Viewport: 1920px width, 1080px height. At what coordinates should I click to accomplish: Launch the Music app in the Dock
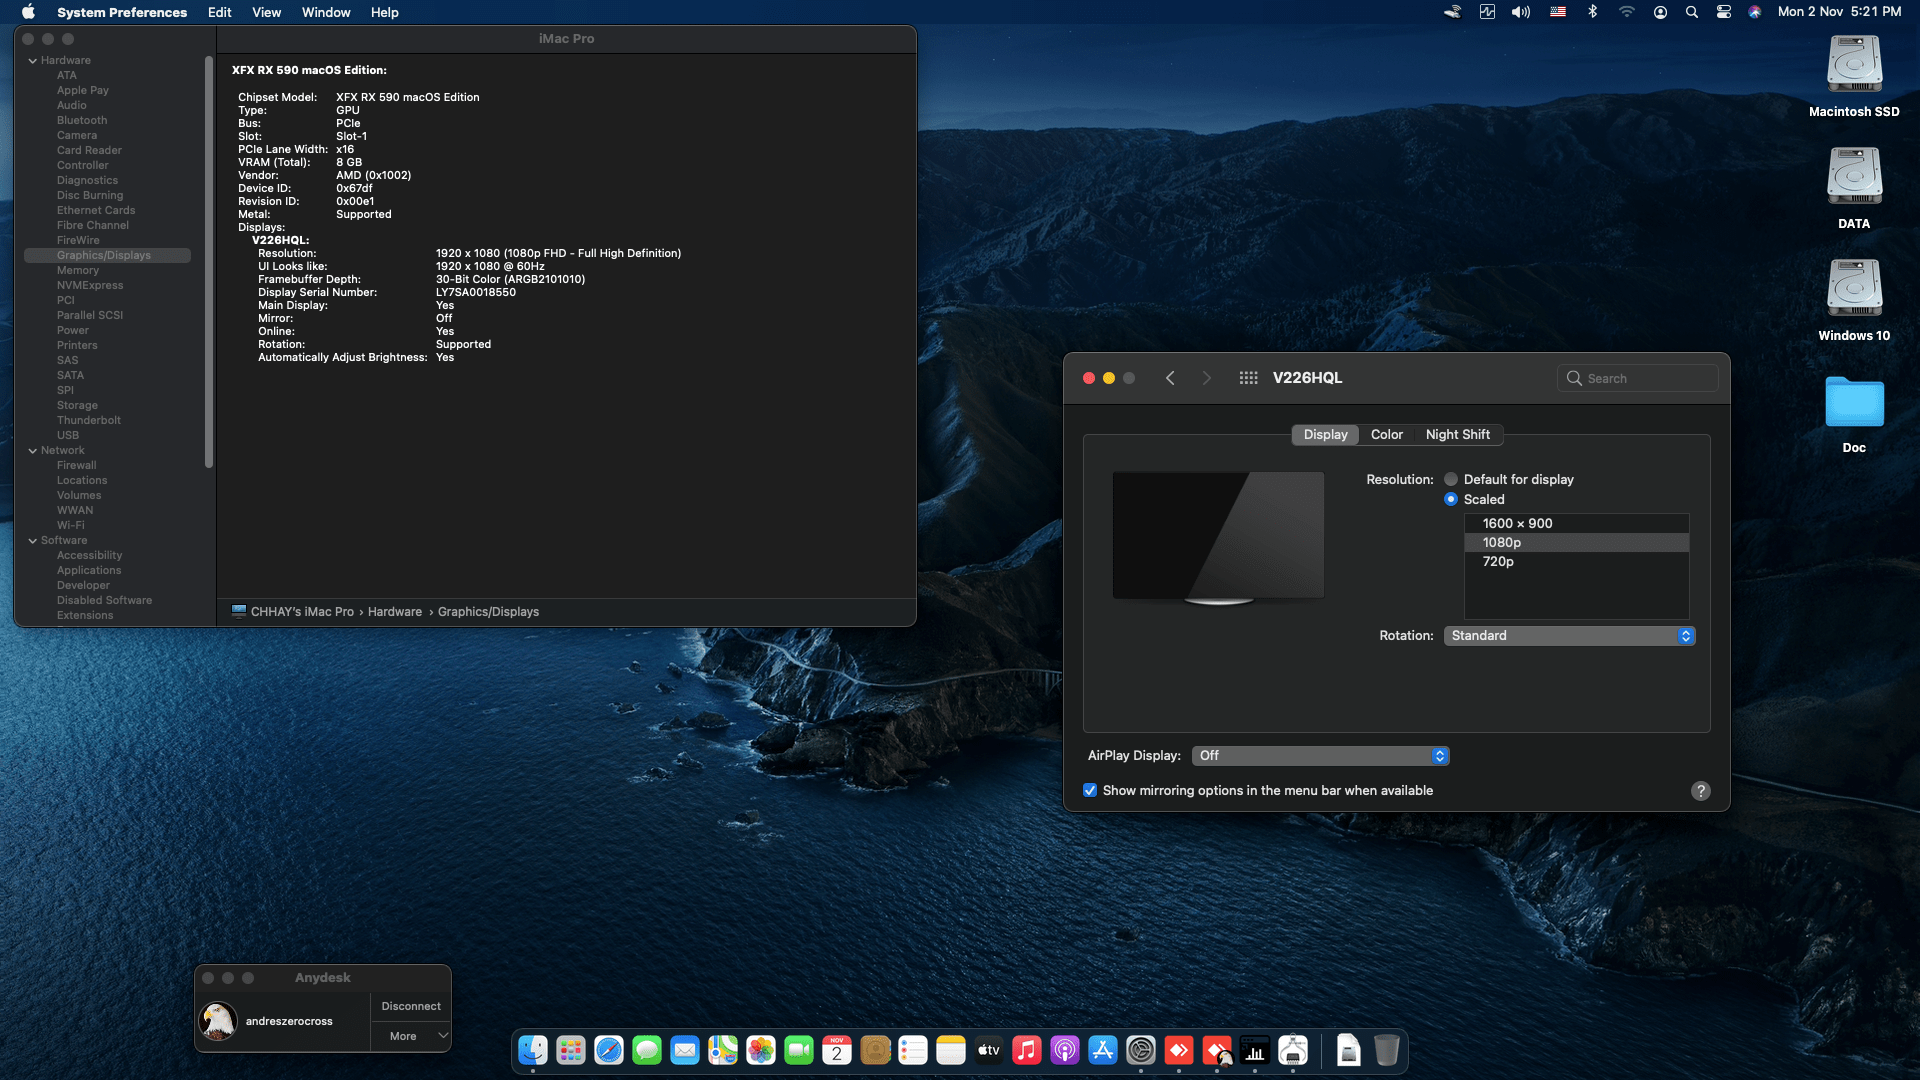pos(1026,1051)
